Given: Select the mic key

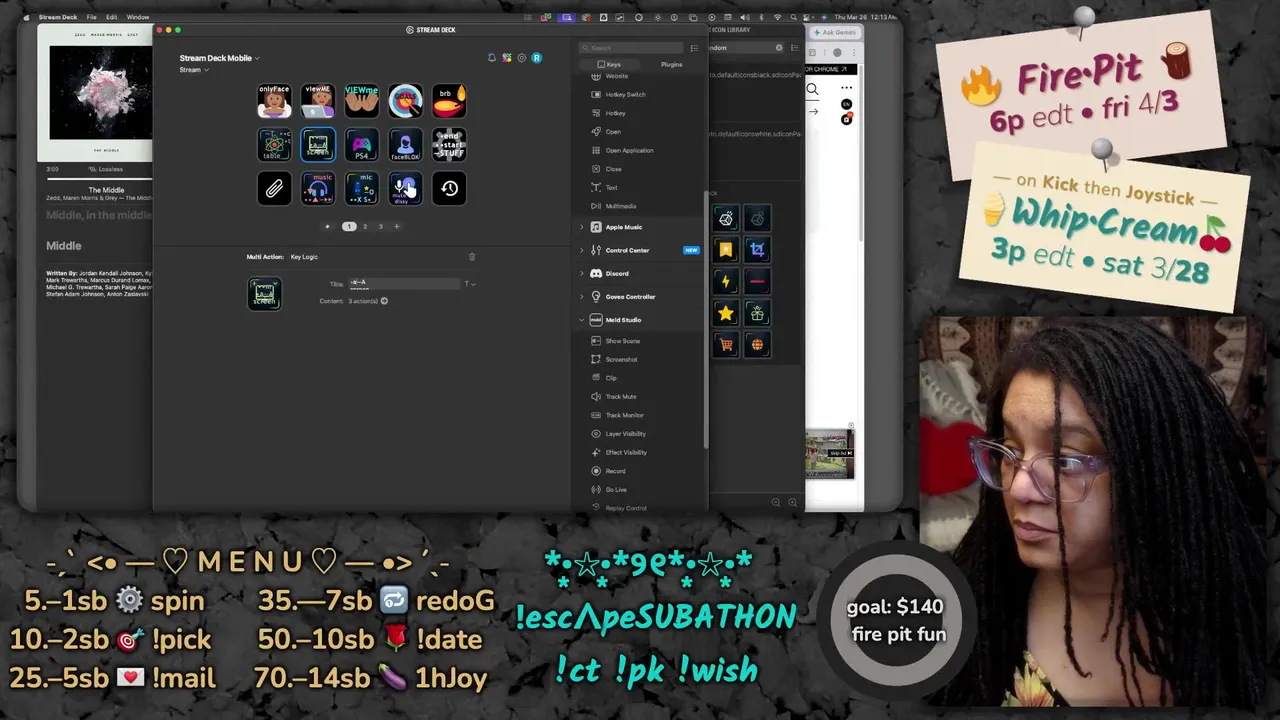Looking at the screenshot, I should click(362, 188).
